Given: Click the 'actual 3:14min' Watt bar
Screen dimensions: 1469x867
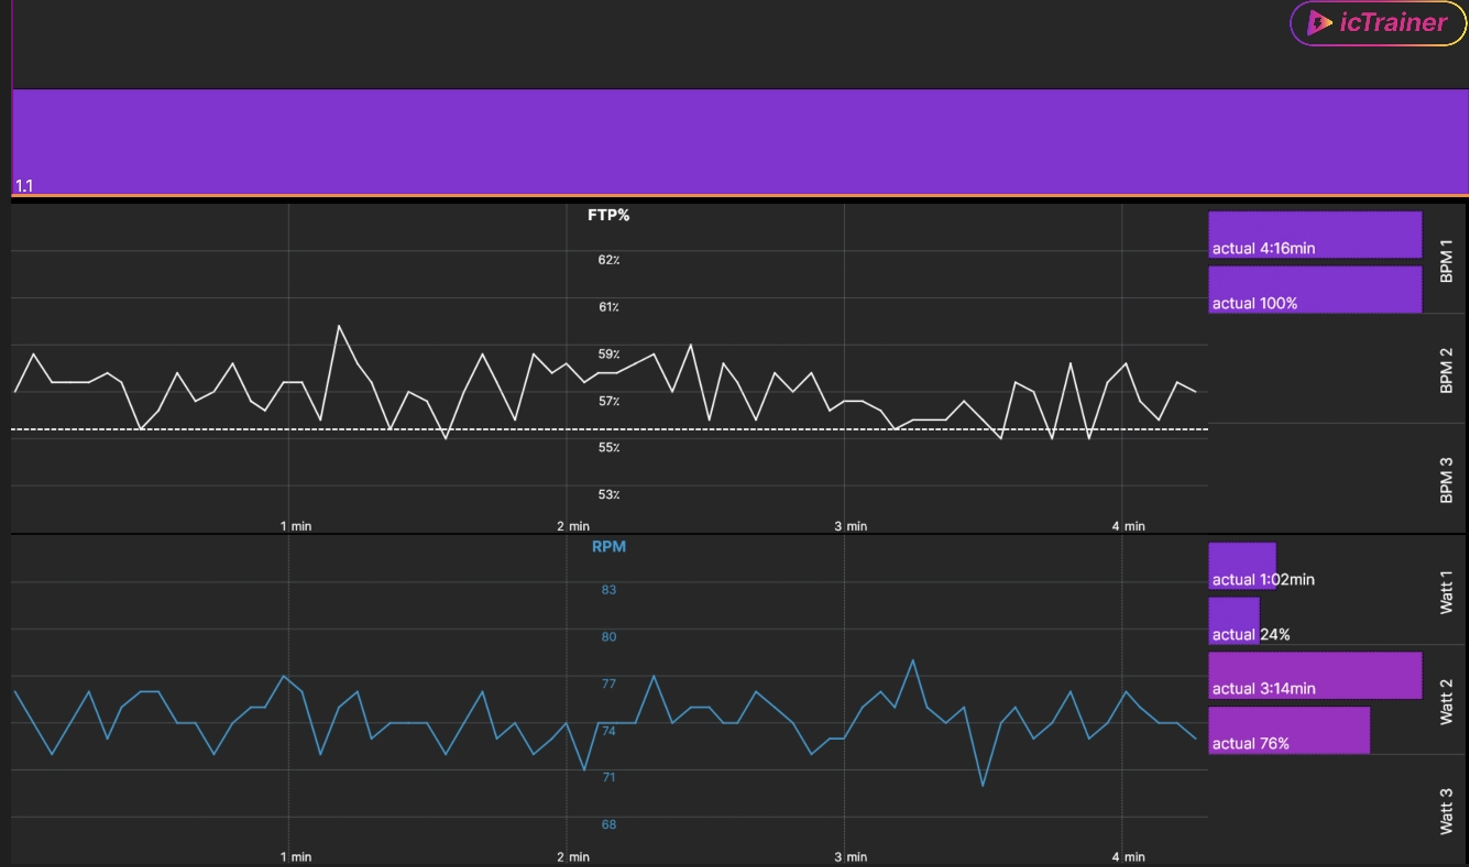Looking at the screenshot, I should point(1315,676).
